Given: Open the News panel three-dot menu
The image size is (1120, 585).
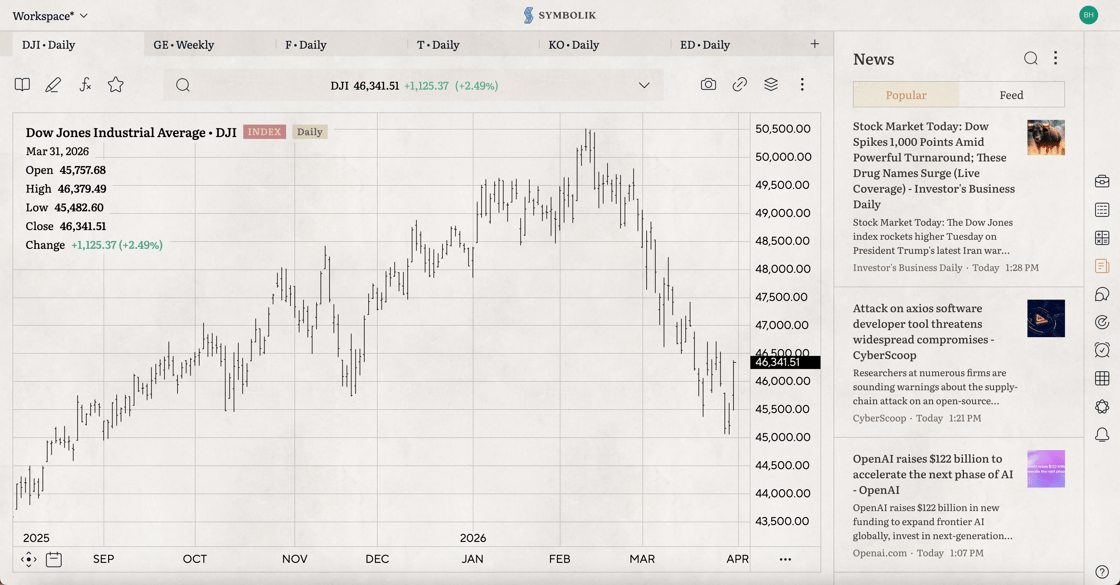Looking at the screenshot, I should (x=1056, y=59).
